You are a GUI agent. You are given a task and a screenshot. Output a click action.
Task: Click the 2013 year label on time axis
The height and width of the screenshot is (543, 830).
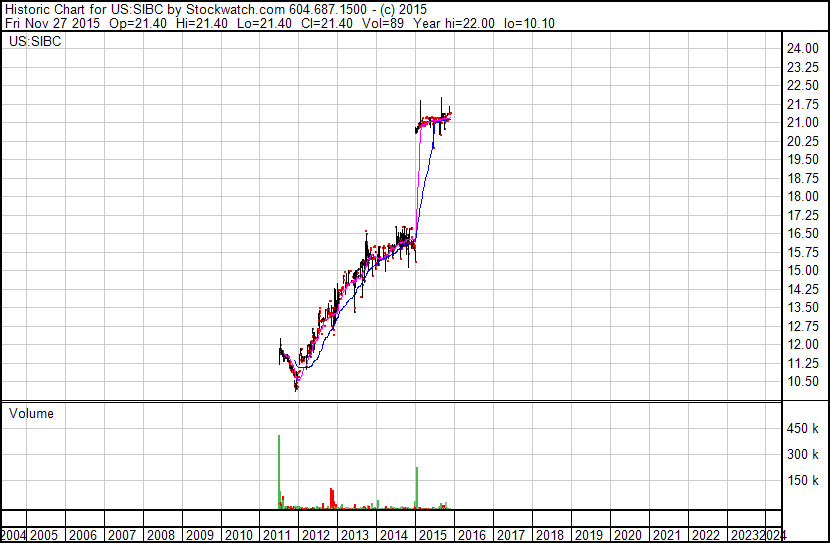354,535
